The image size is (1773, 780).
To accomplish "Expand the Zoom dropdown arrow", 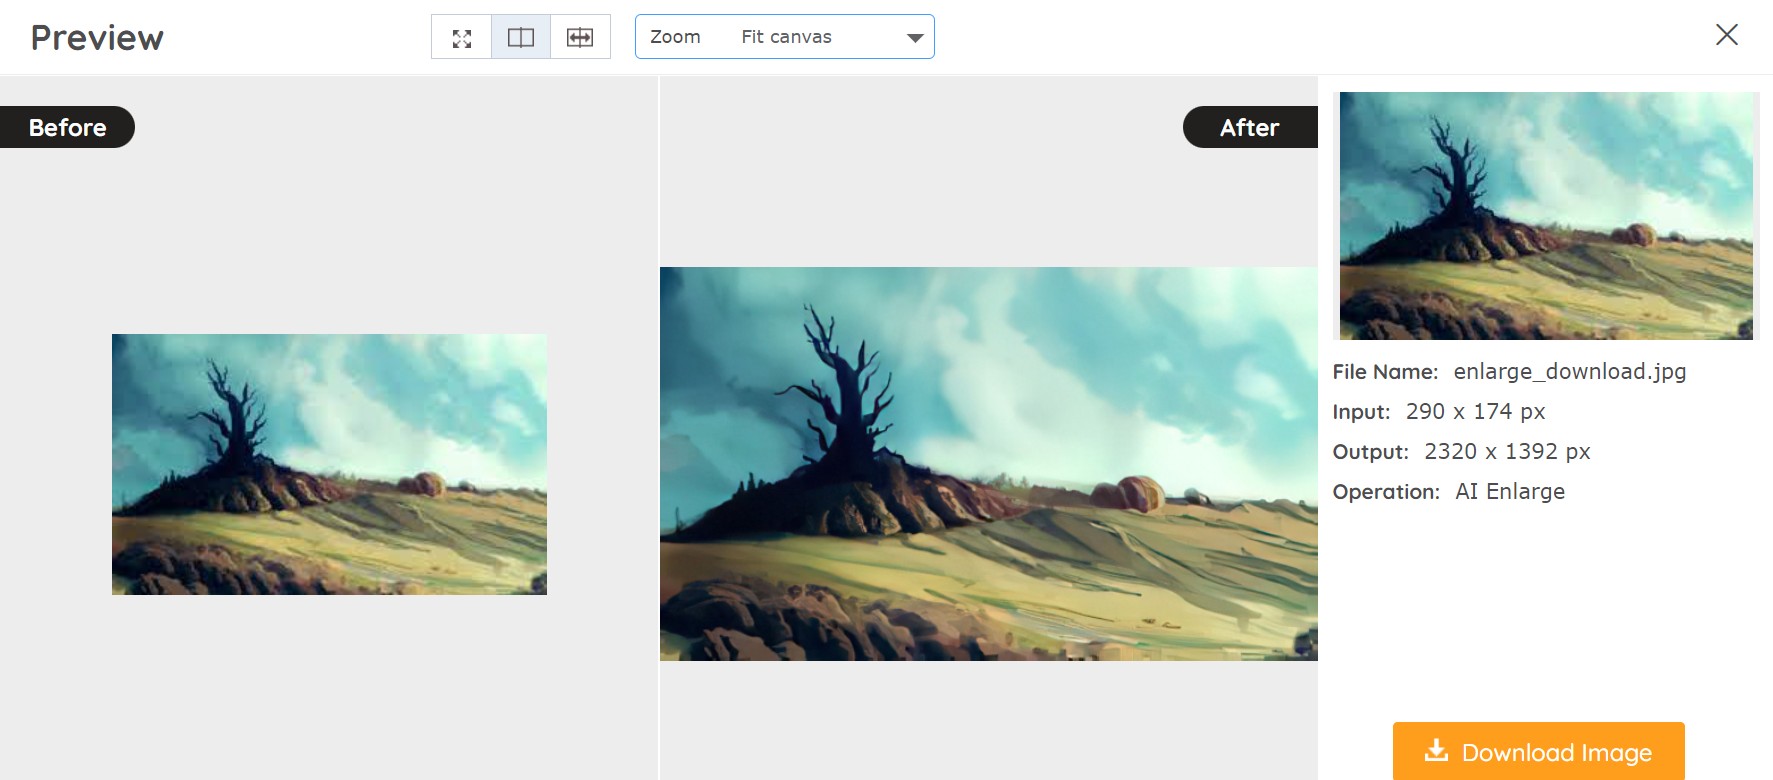I will pyautogui.click(x=914, y=38).
